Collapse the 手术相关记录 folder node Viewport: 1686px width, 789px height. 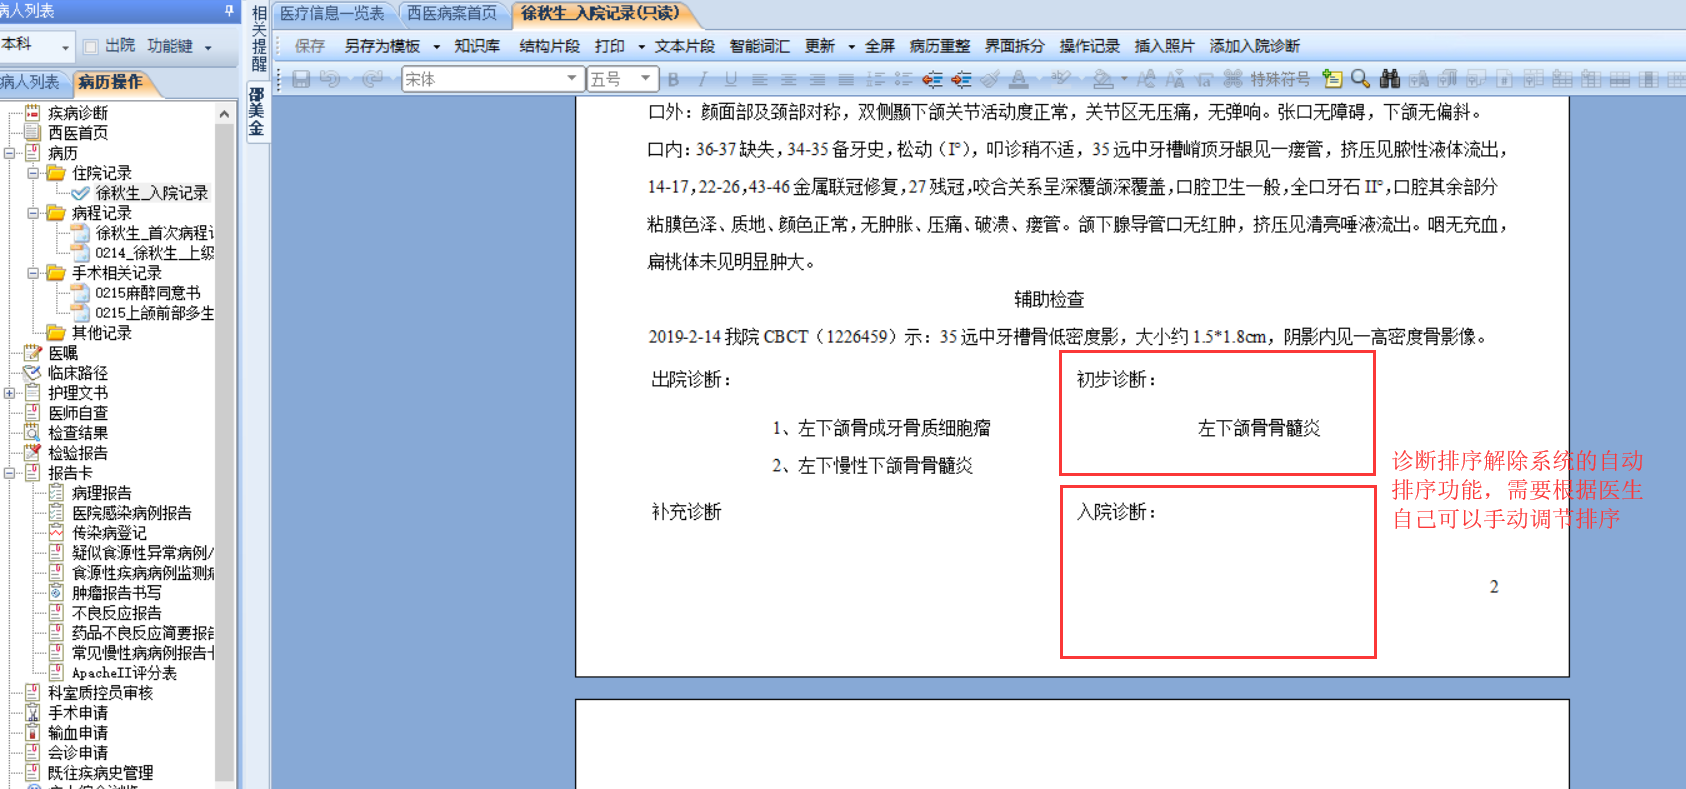click(x=33, y=273)
